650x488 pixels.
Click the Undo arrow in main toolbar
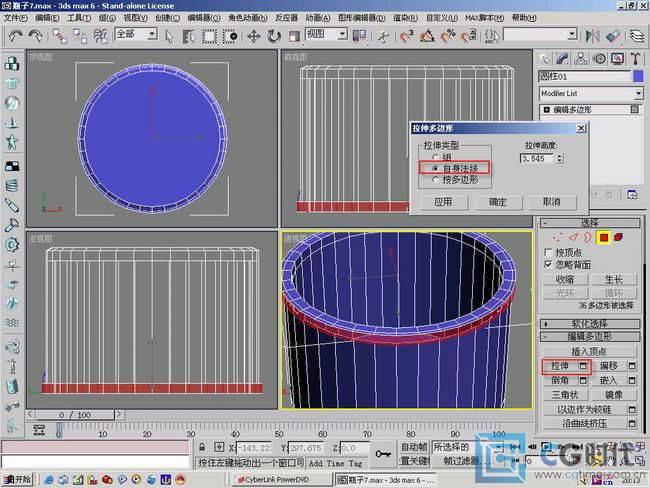pos(16,36)
